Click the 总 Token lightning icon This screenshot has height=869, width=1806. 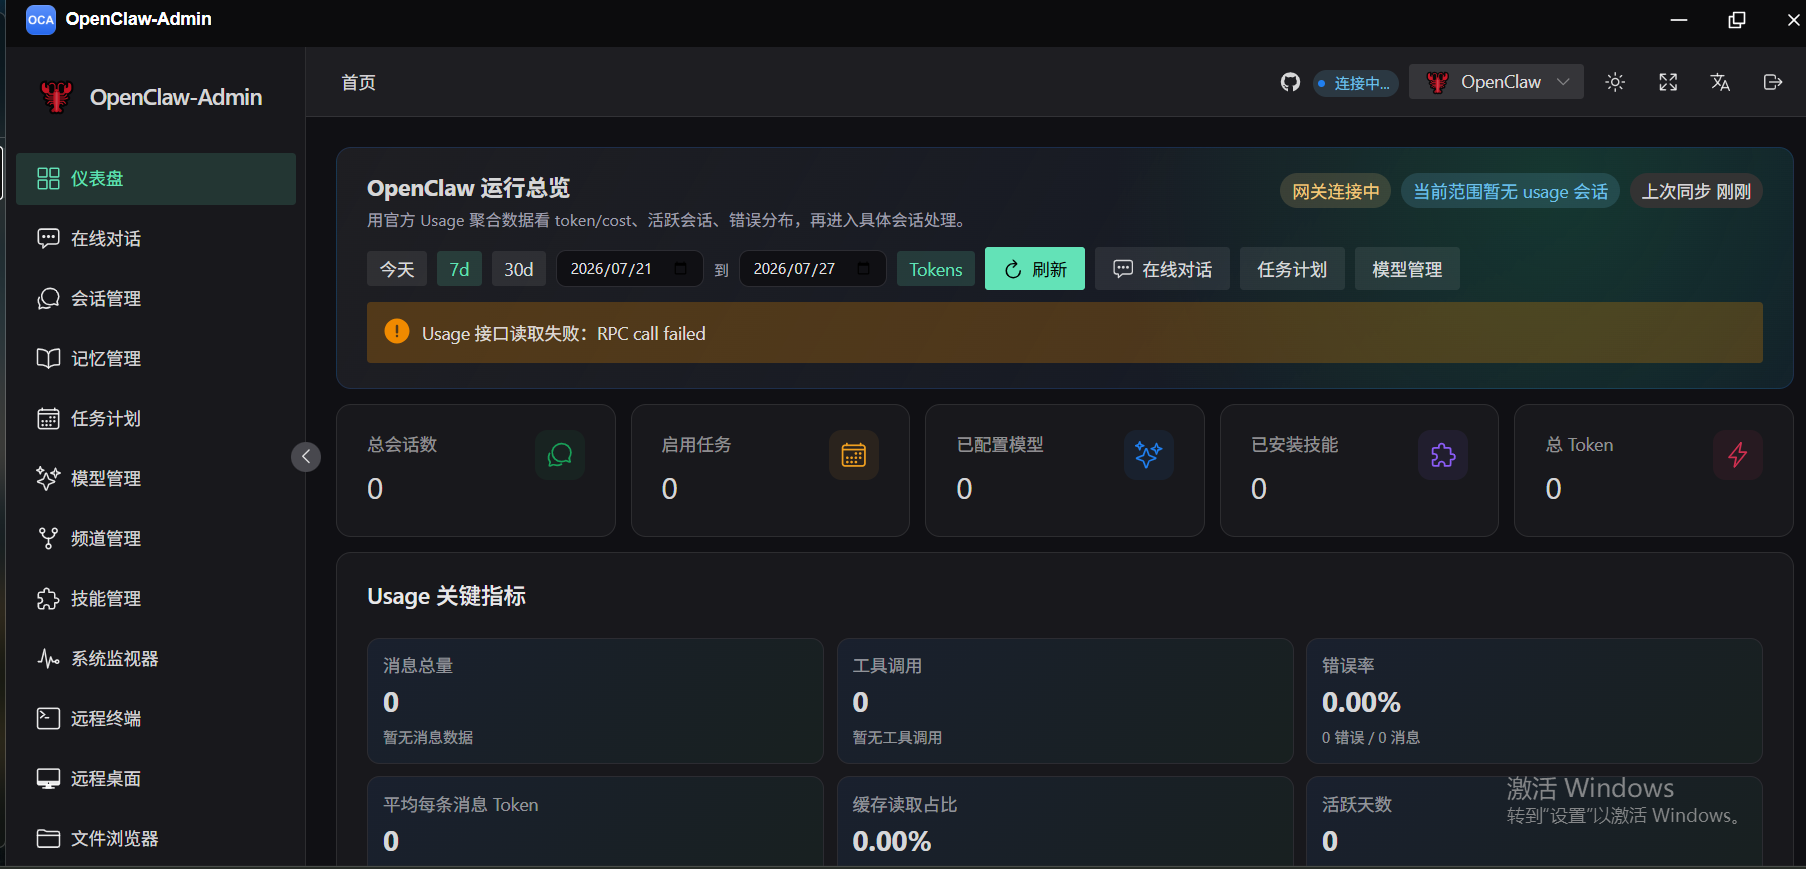[1738, 455]
